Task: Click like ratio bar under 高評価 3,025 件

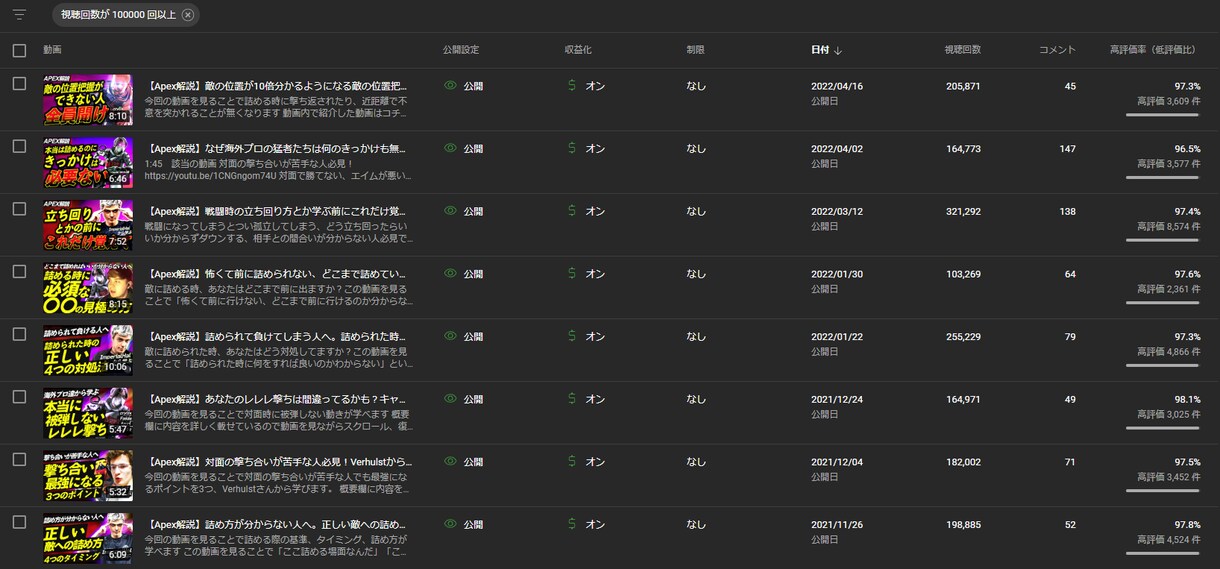Action: pyautogui.click(x=1162, y=428)
